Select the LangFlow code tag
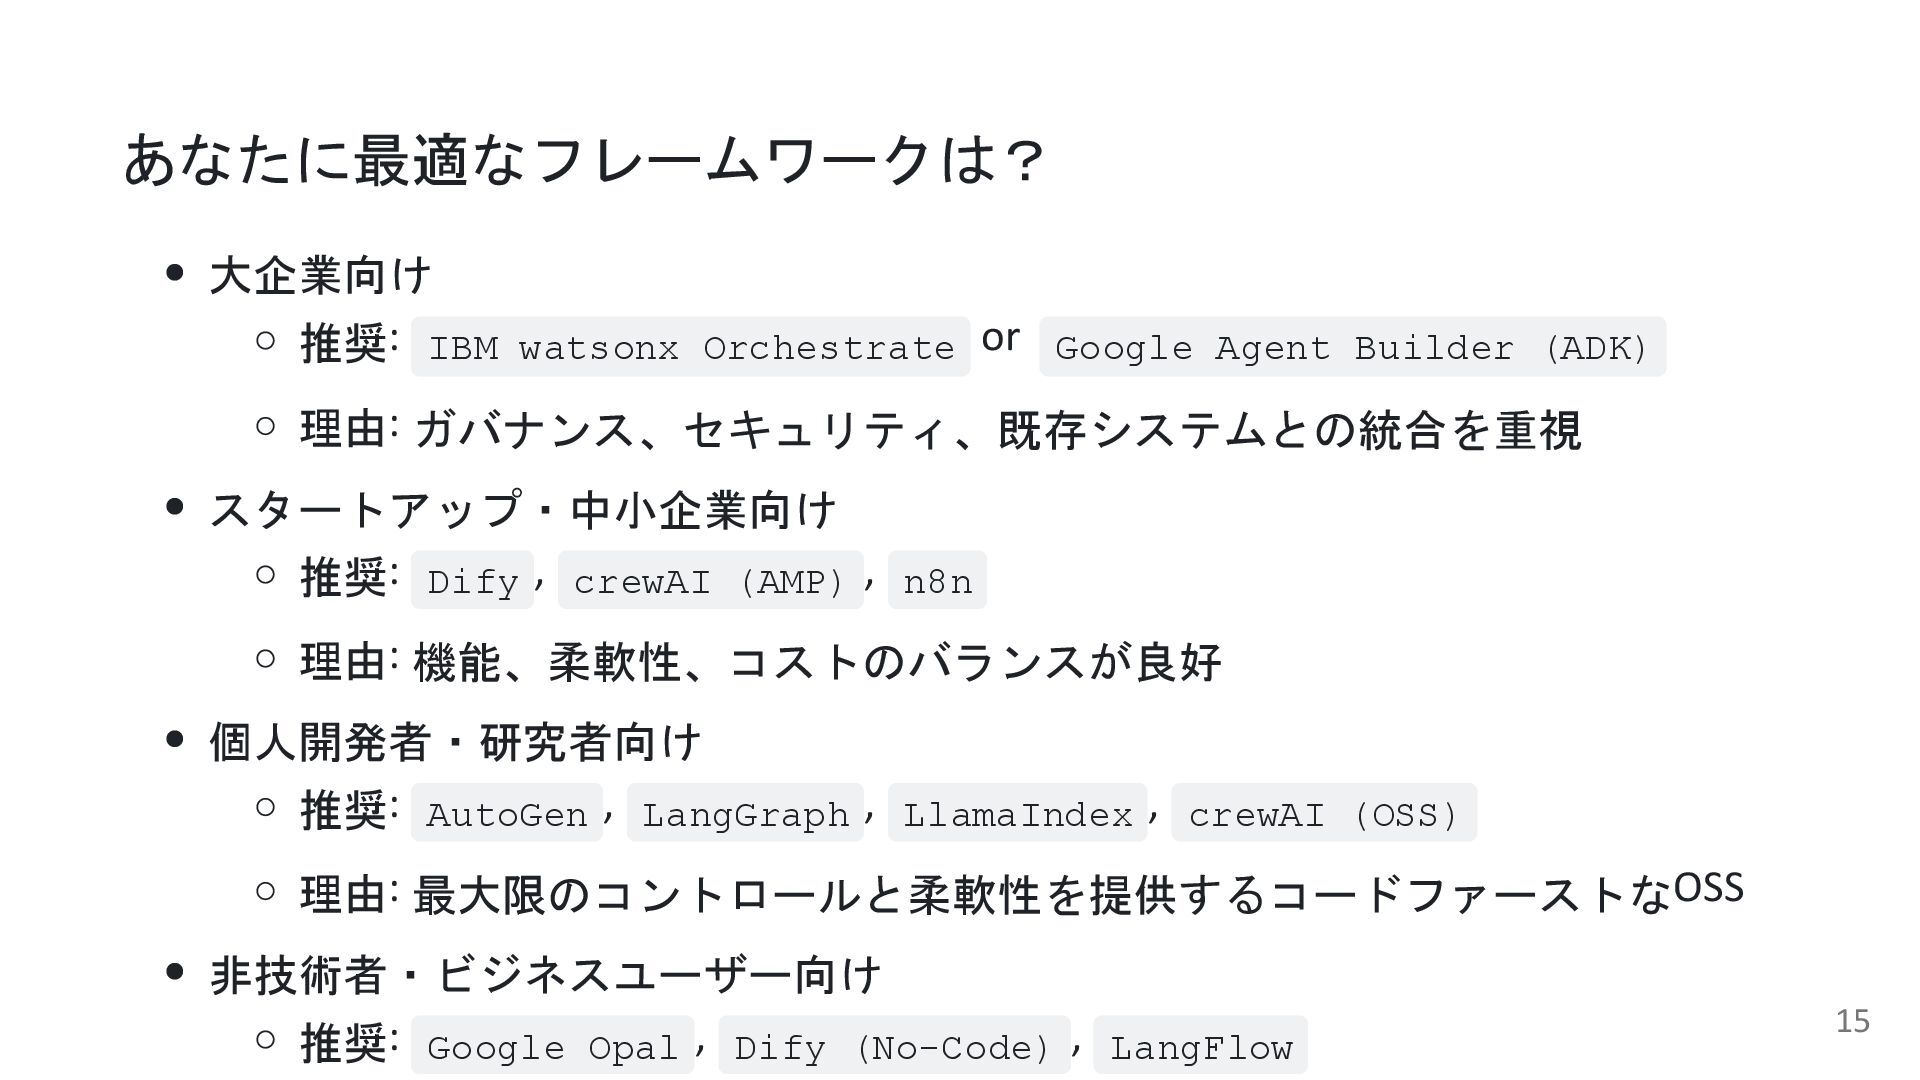Image resolution: width=1920 pixels, height=1080 pixels. 1200,1046
